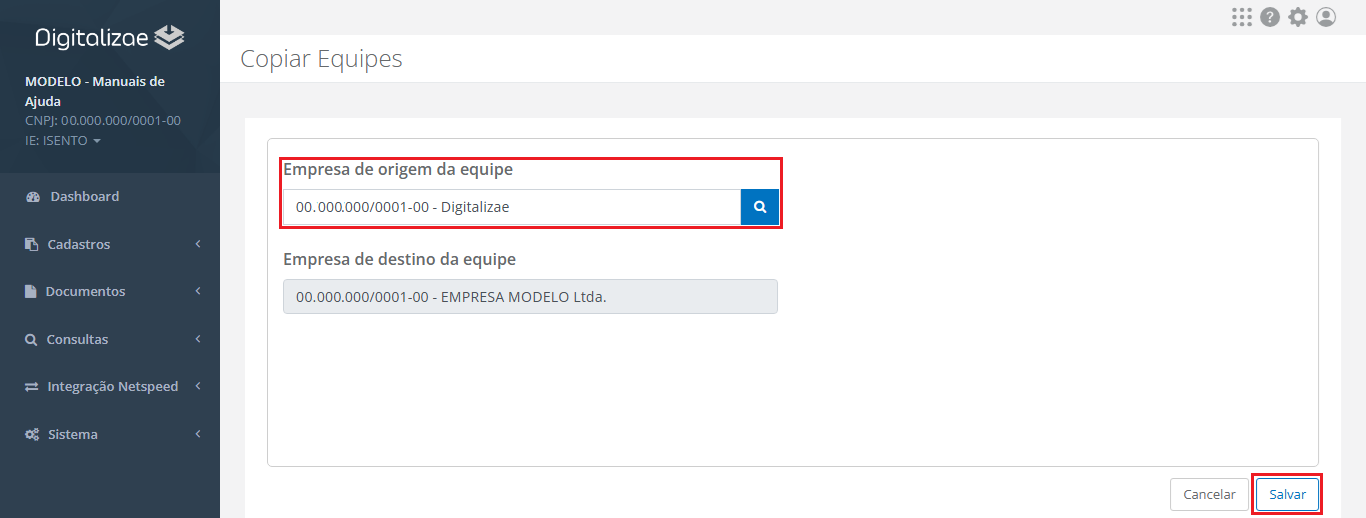The width and height of the screenshot is (1366, 518).
Task: Click the Integração Netspeed arrows icon
Action: tap(32, 387)
